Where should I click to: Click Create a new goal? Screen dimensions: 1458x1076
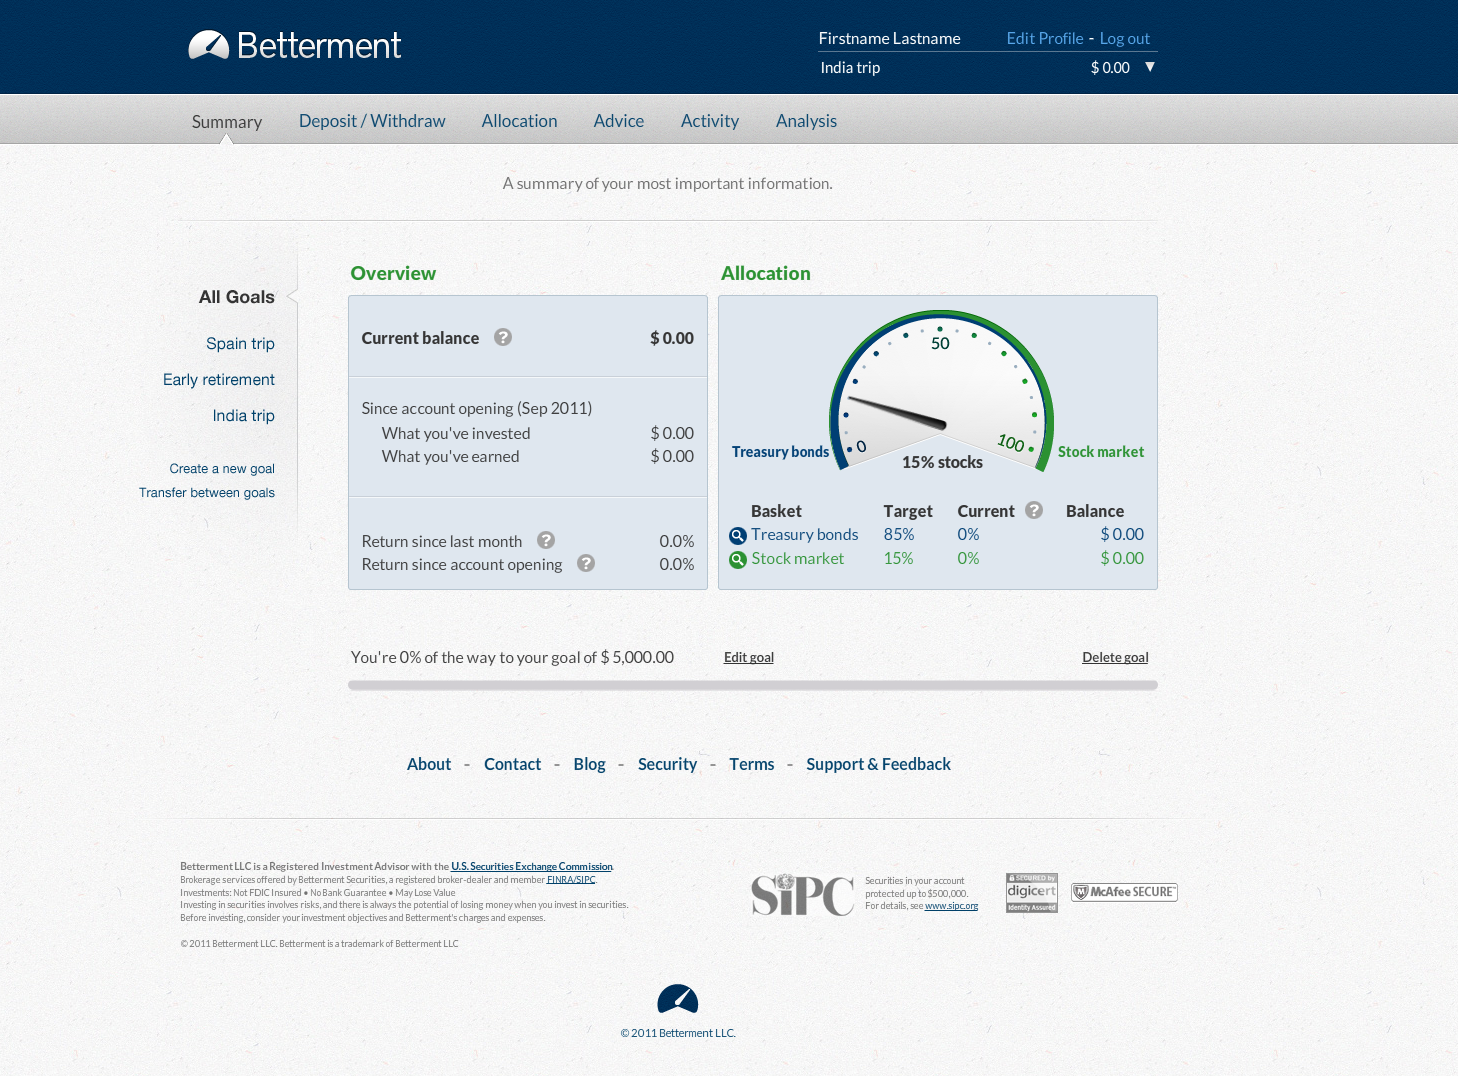coord(222,468)
